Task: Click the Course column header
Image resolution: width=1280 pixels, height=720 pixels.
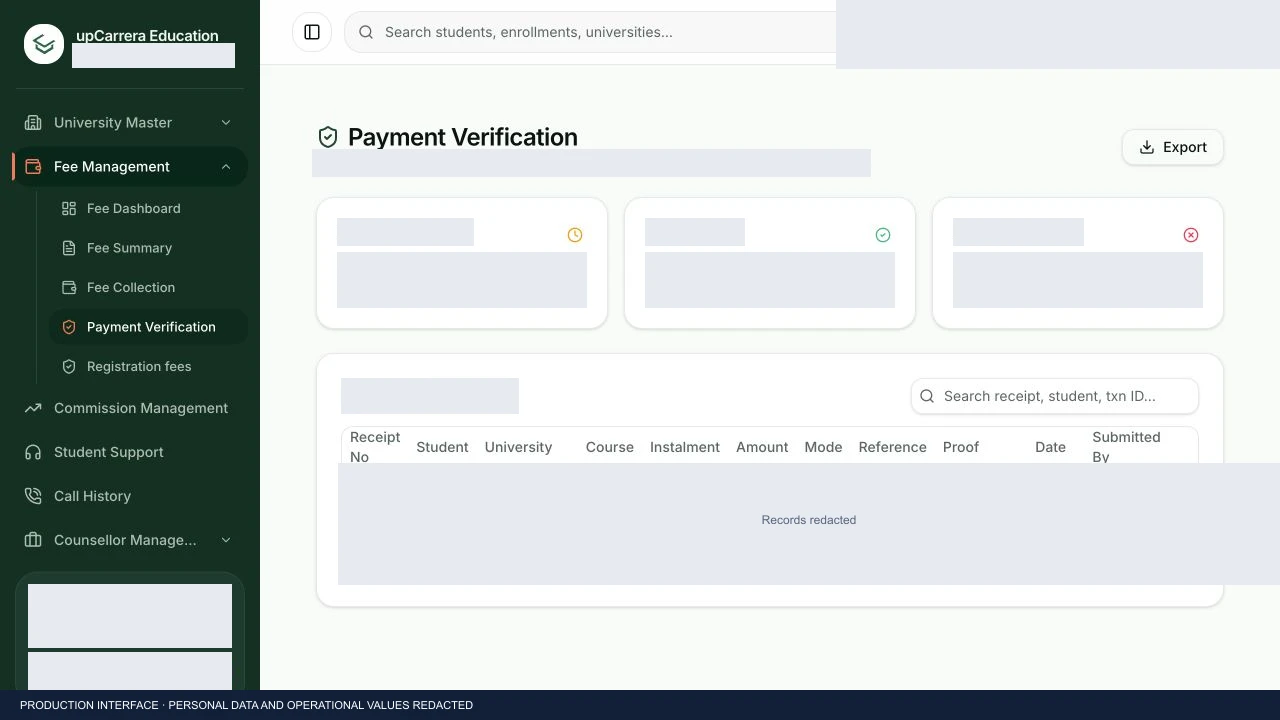Action: [610, 447]
